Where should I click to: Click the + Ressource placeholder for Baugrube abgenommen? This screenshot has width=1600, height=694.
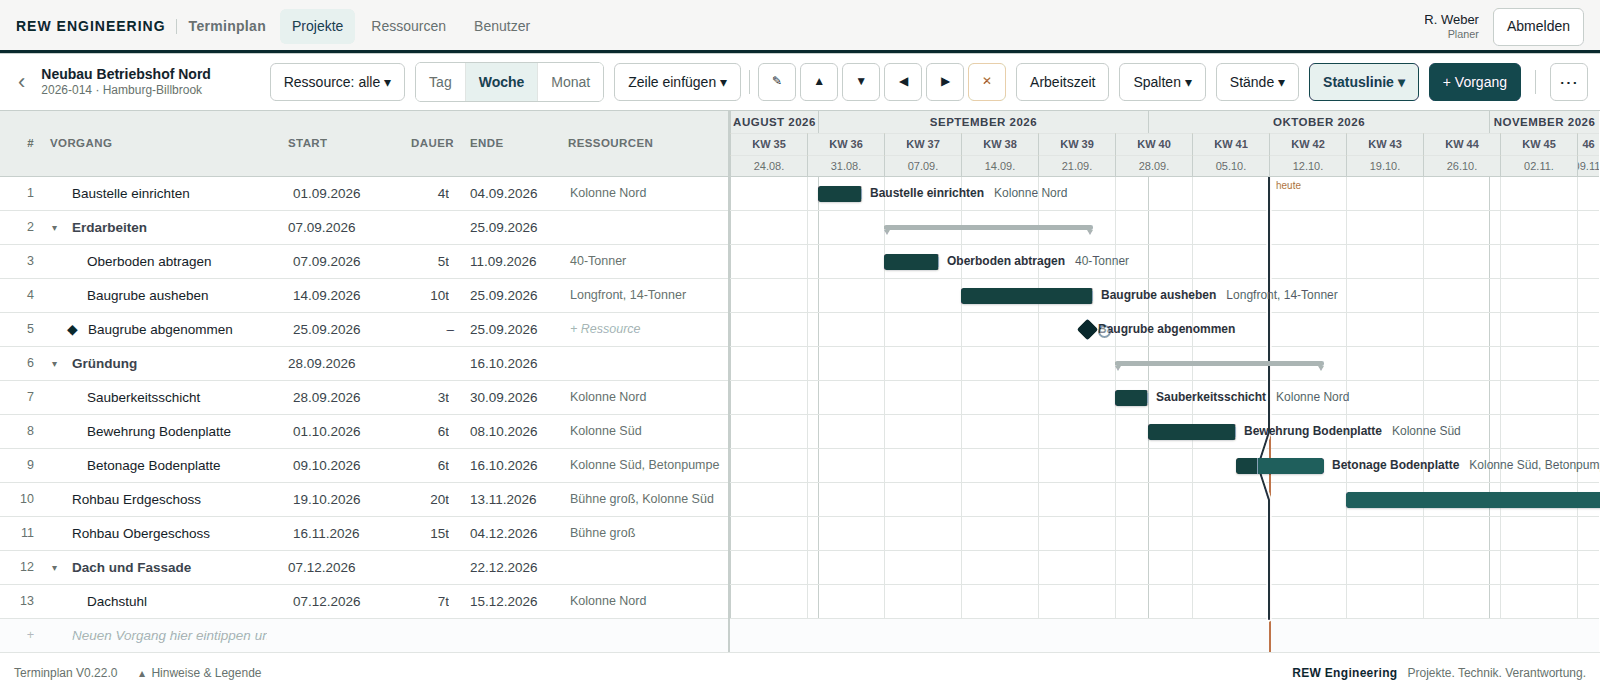click(x=605, y=329)
